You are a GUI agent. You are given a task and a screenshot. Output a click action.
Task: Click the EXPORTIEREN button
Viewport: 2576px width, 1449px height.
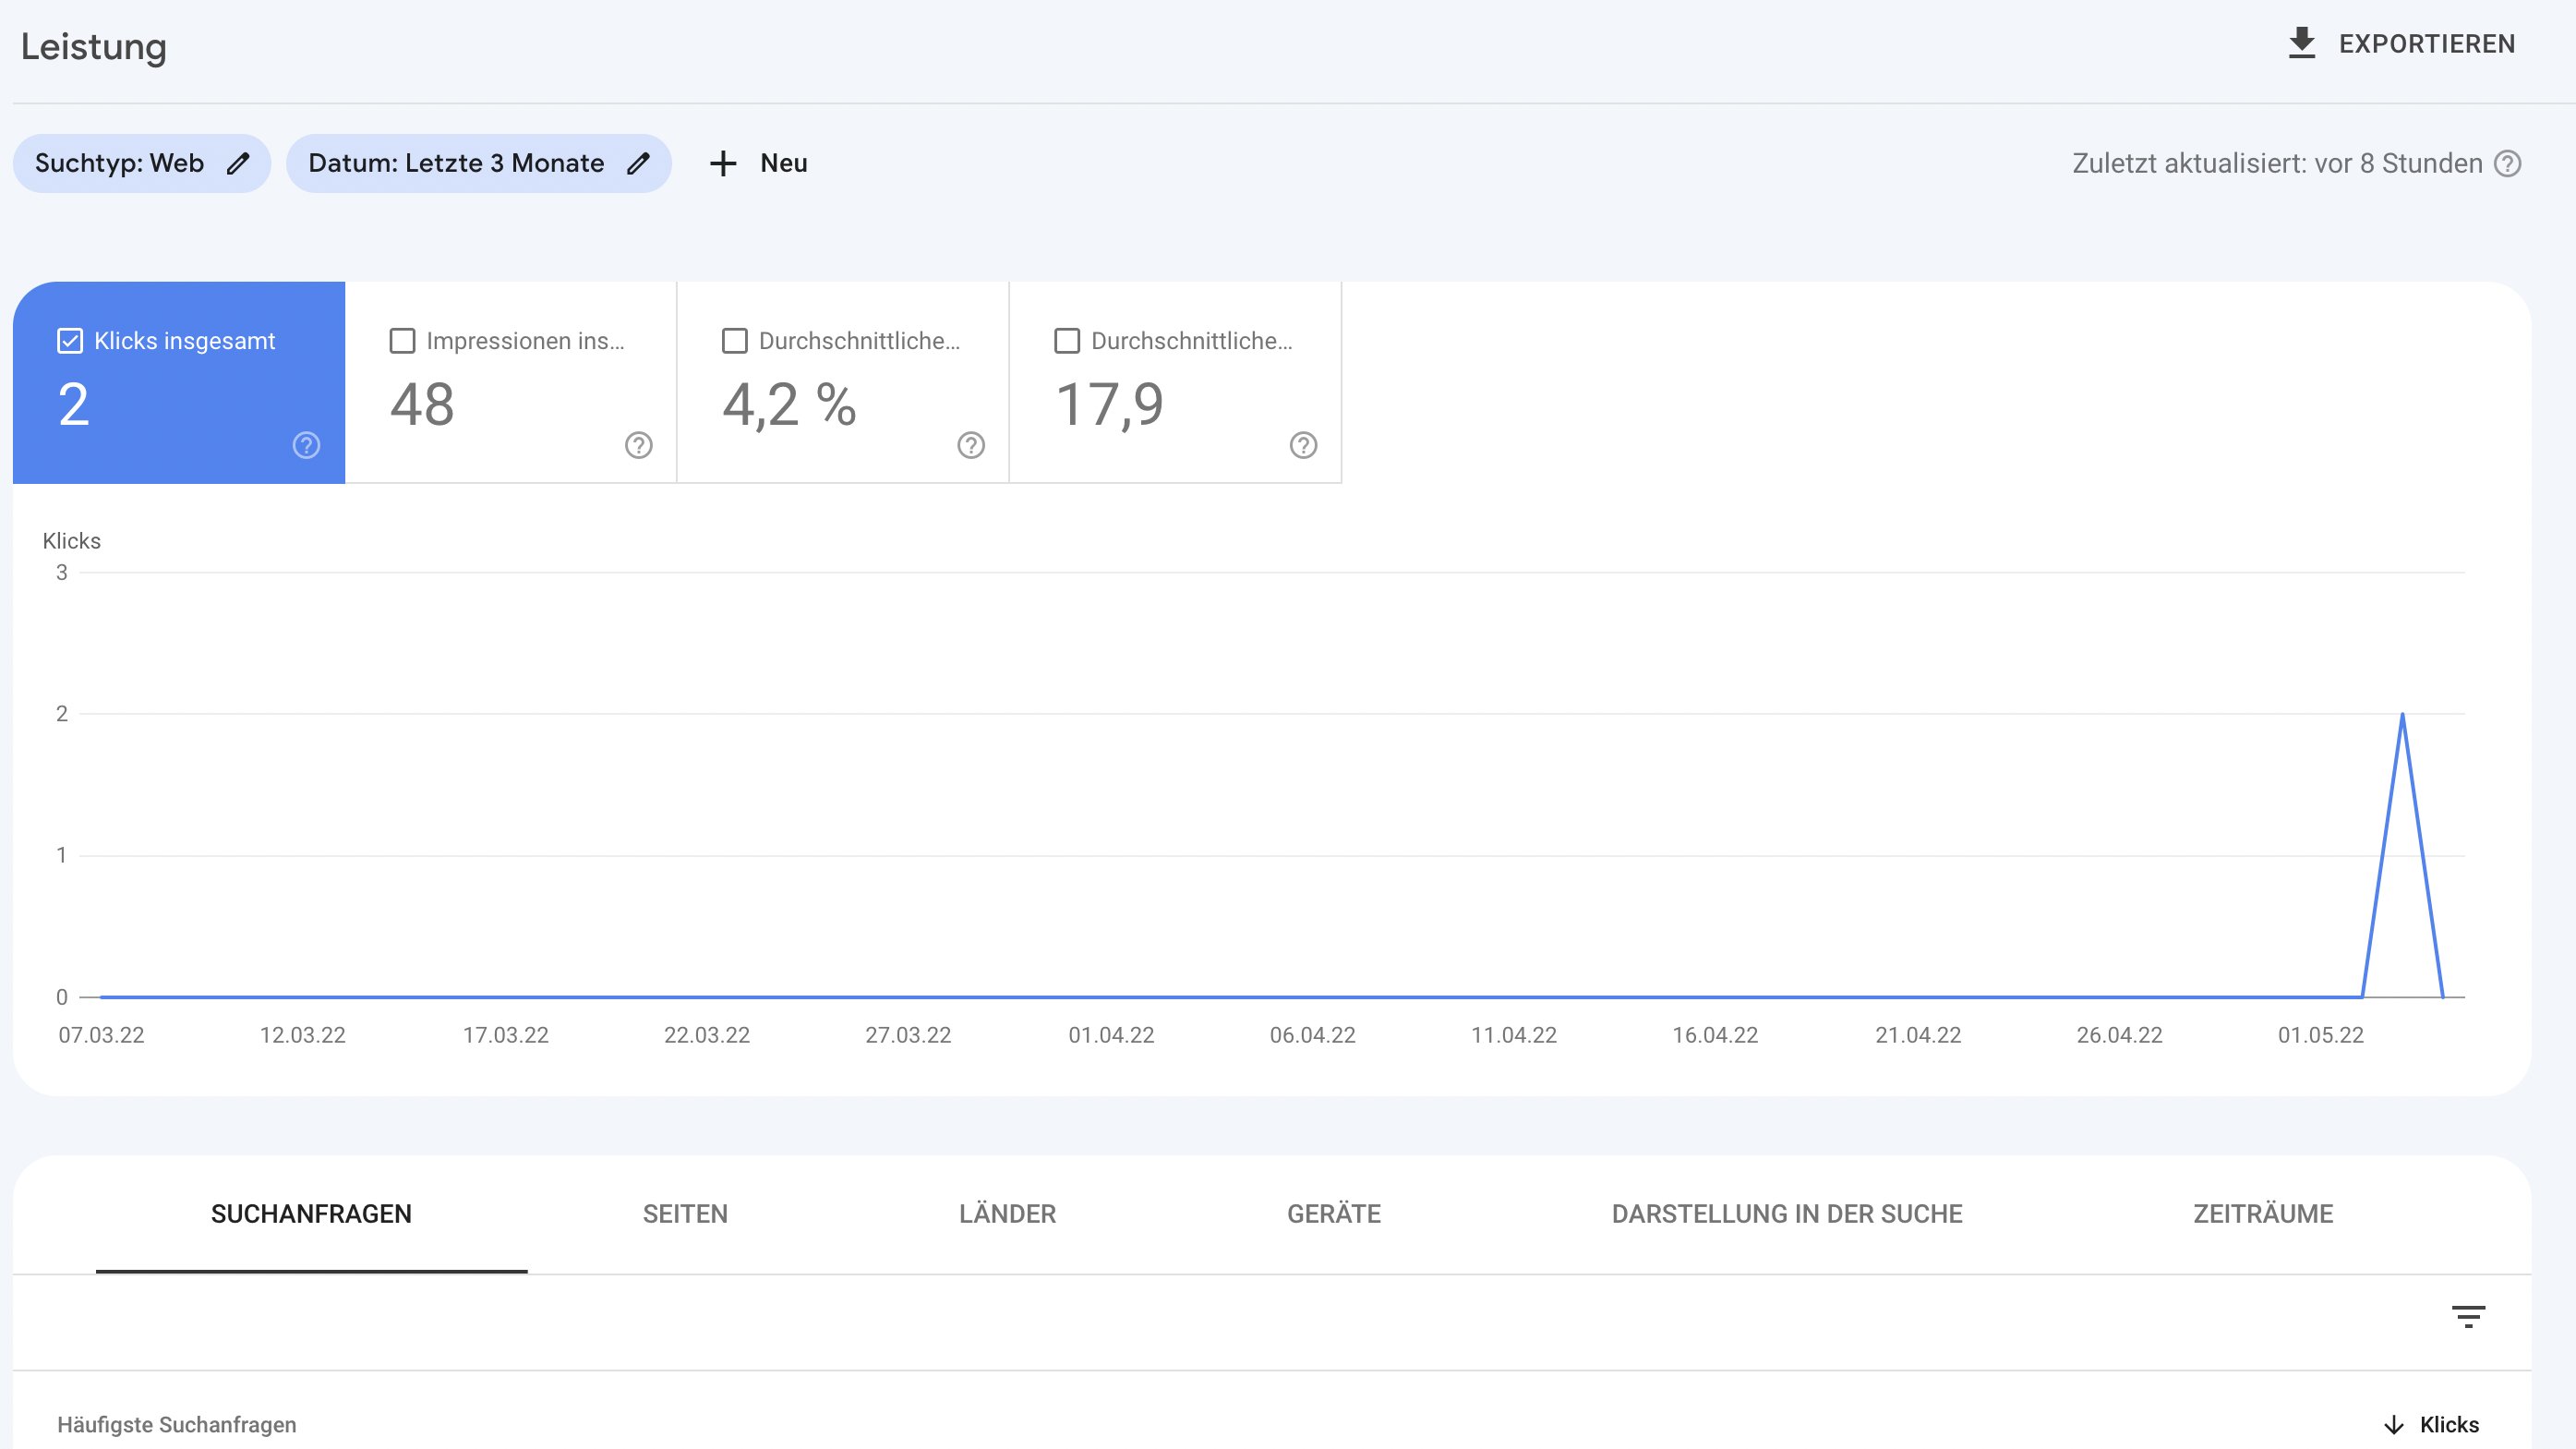click(2428, 43)
